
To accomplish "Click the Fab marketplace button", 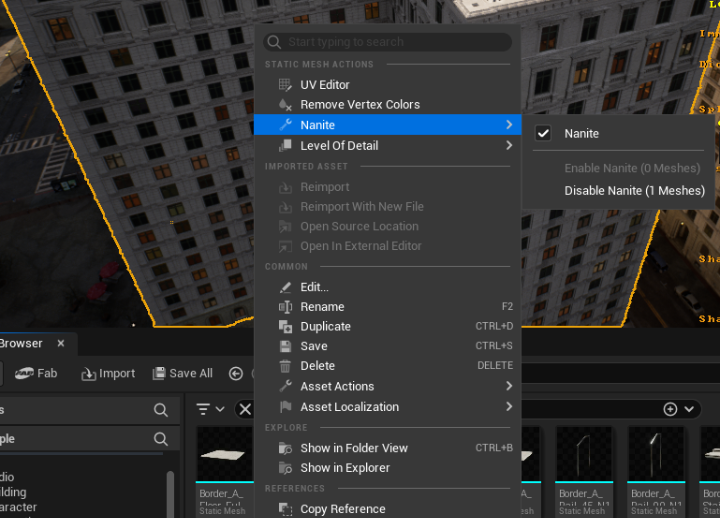I will (x=37, y=373).
